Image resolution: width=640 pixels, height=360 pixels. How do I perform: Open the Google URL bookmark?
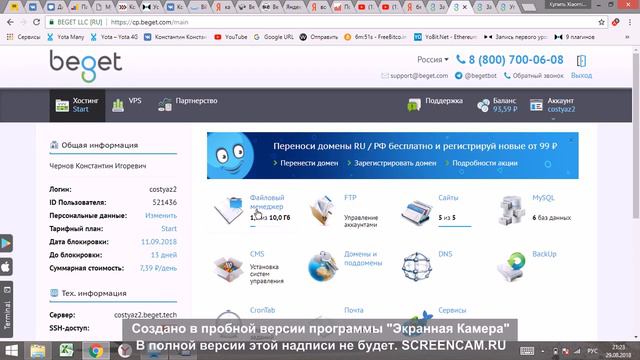click(273, 37)
